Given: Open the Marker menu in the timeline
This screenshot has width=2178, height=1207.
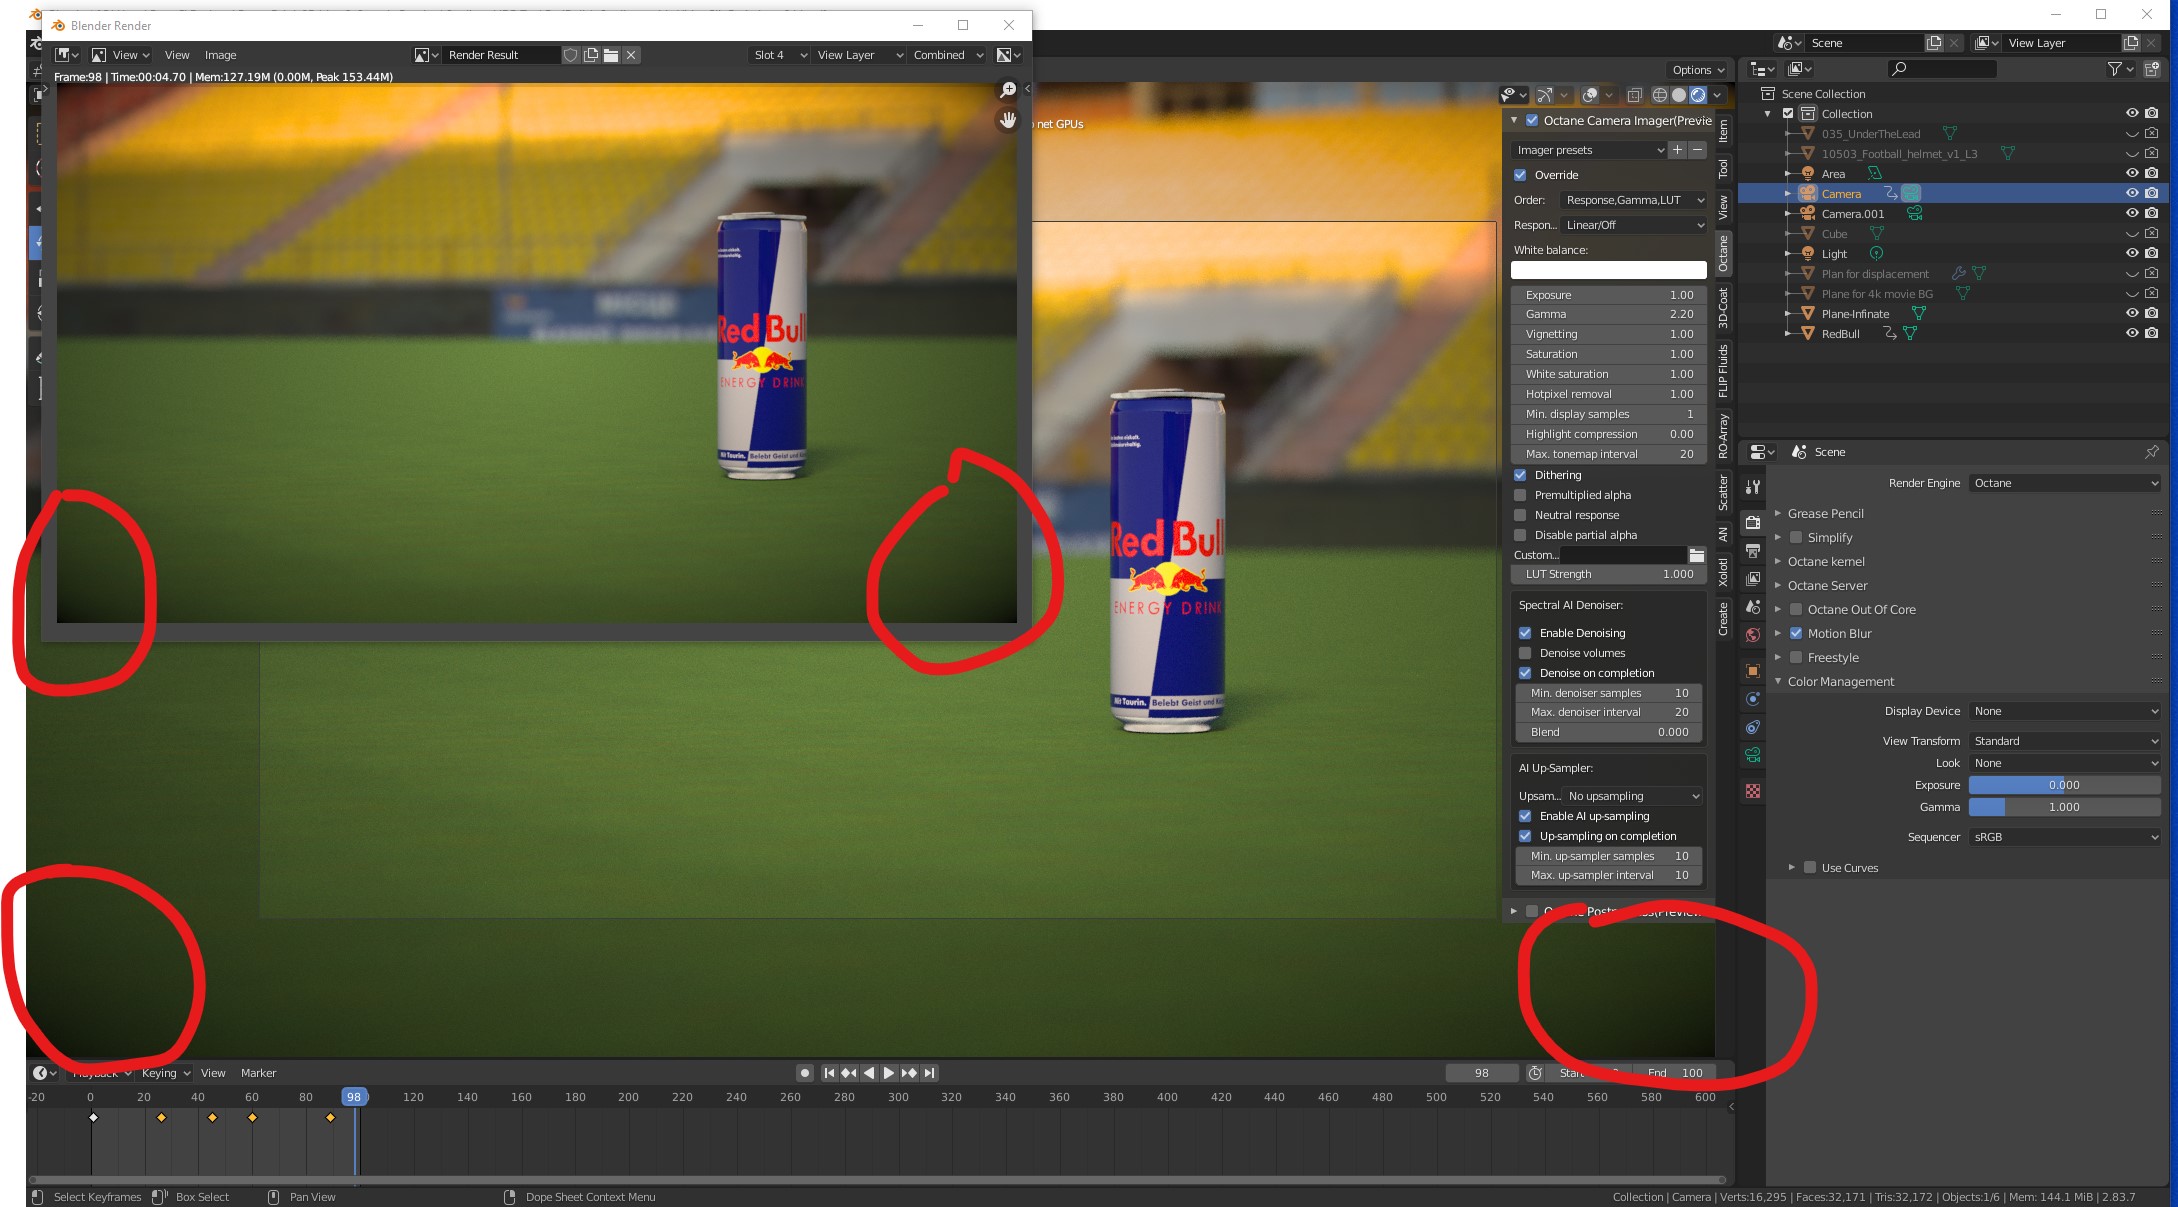Looking at the screenshot, I should coord(258,1073).
